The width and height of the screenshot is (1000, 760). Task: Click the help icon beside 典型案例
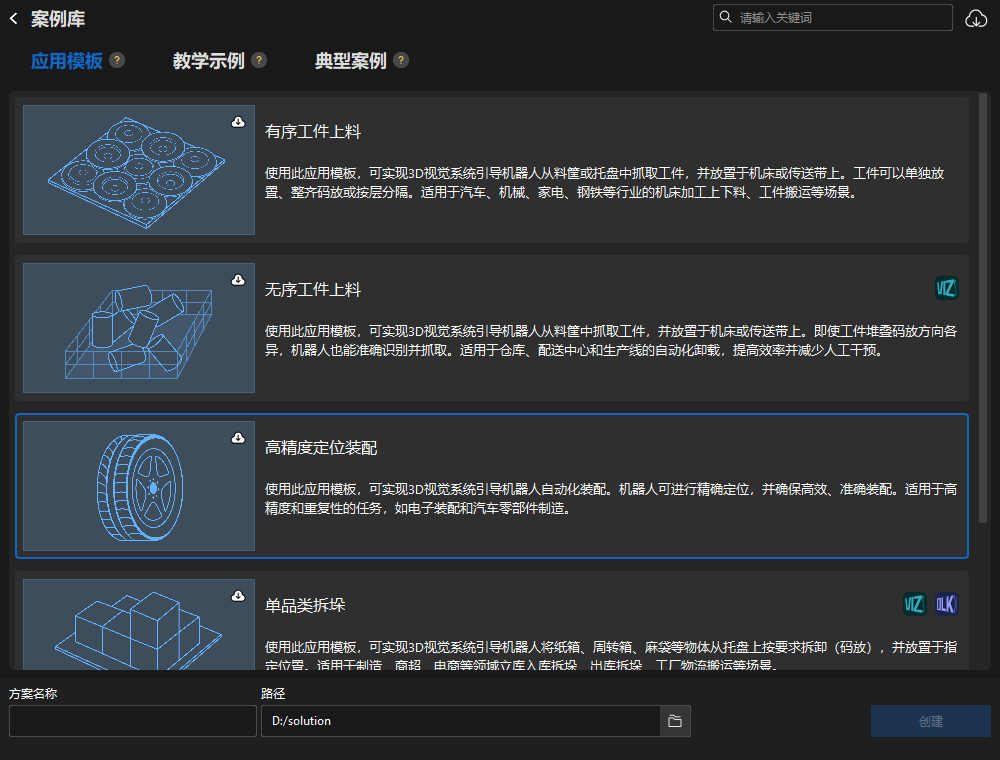[x=401, y=60]
